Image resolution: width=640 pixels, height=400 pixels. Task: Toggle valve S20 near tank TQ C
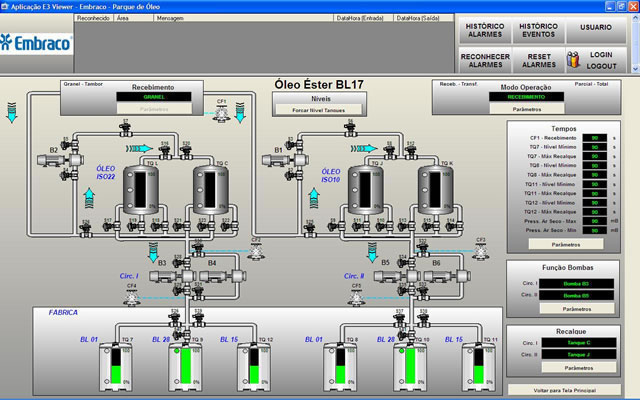pyautogui.click(x=186, y=152)
